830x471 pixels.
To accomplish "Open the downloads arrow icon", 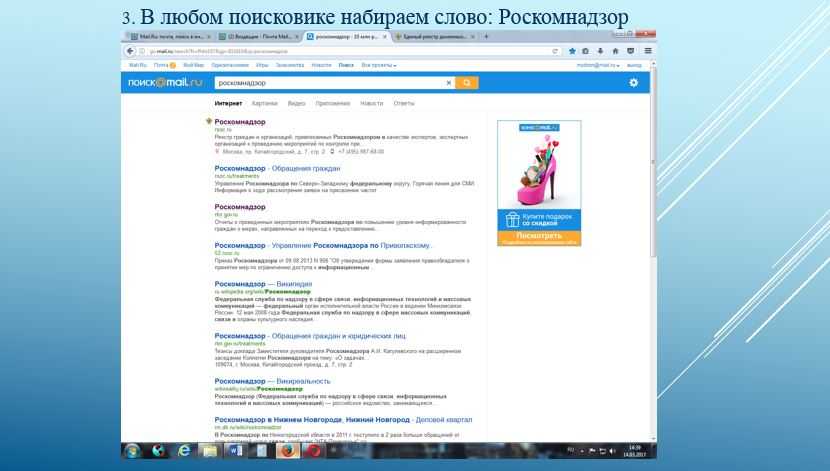I will (600, 51).
